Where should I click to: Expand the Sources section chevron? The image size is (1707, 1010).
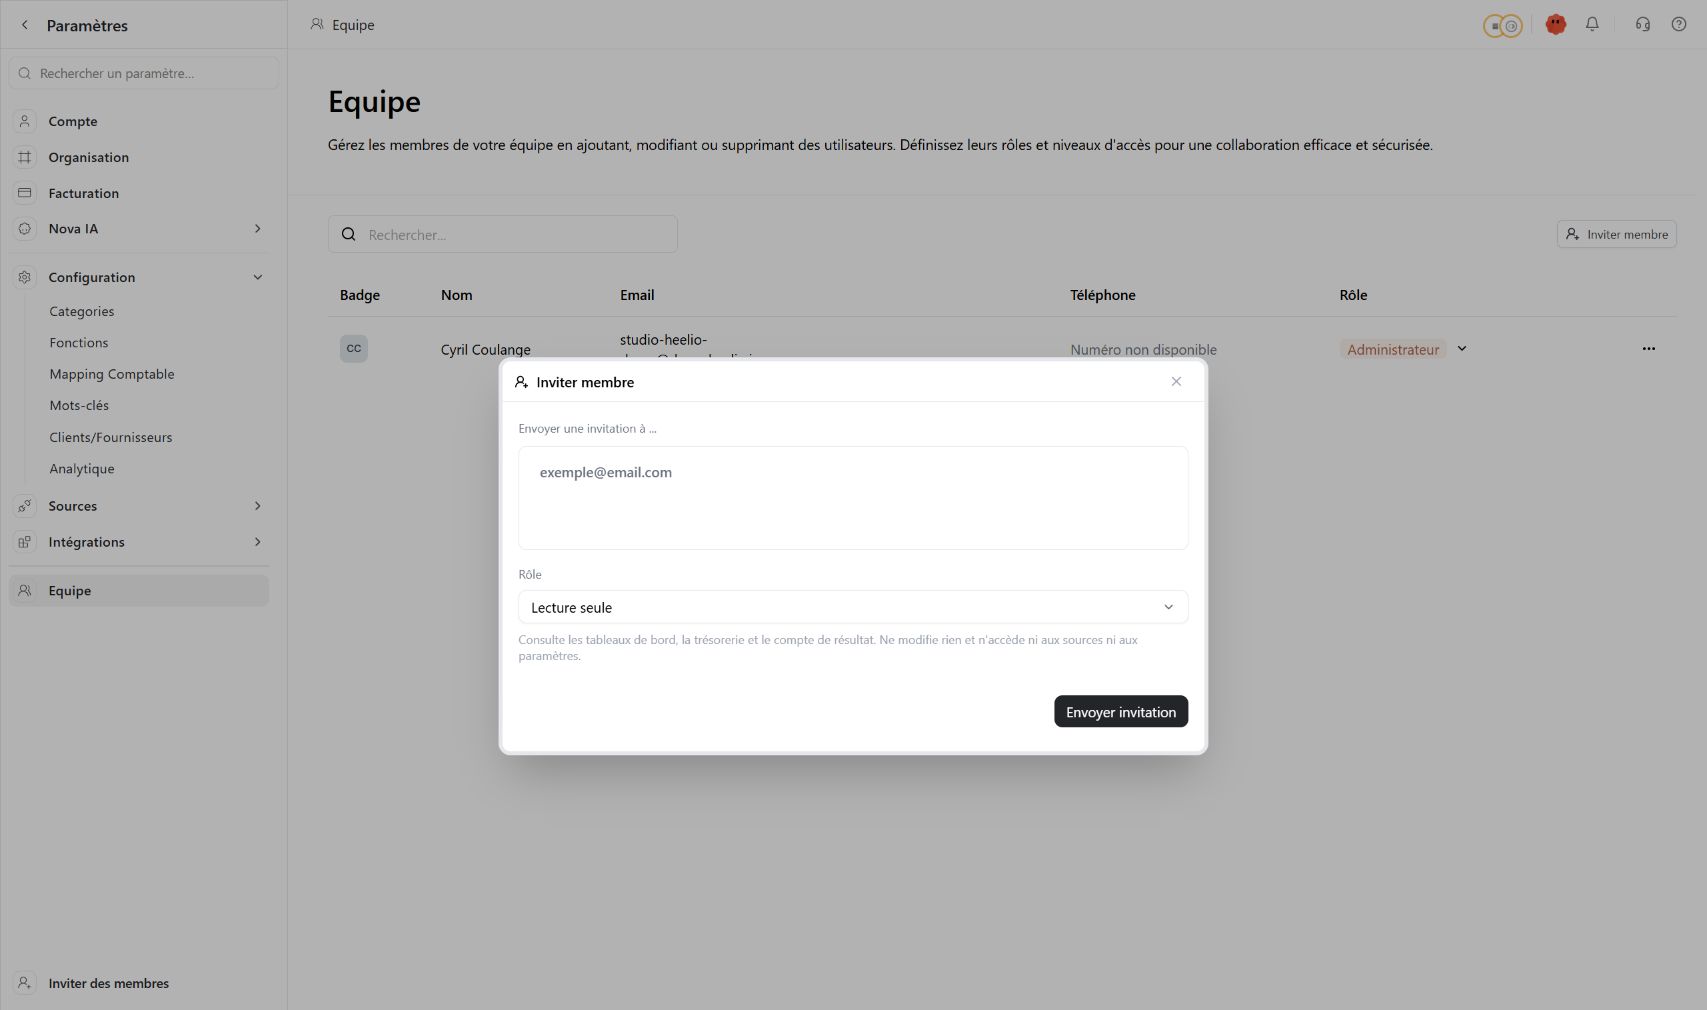coord(258,506)
